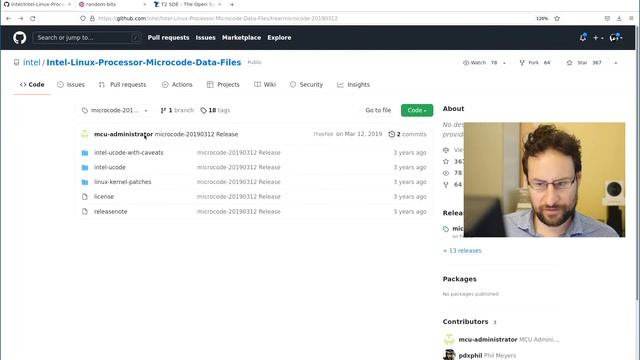Open a new browser tab with plus

pos(232,4)
